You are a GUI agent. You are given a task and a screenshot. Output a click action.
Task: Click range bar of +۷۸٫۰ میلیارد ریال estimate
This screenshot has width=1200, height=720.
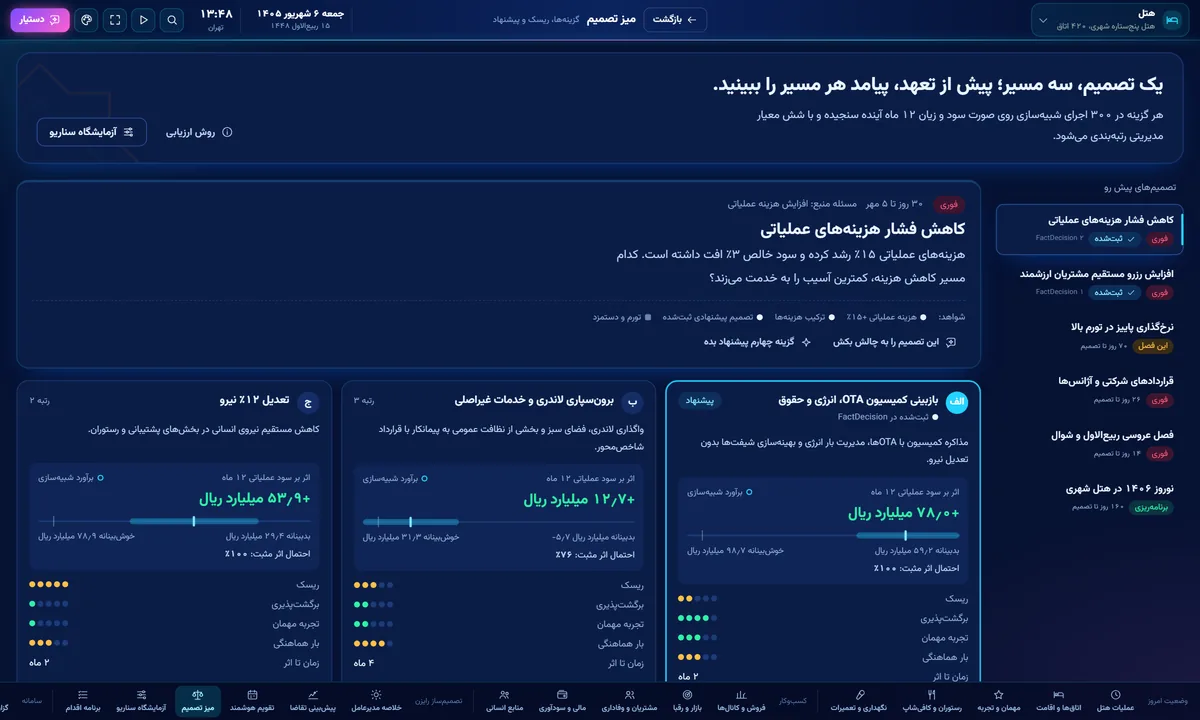[824, 535]
